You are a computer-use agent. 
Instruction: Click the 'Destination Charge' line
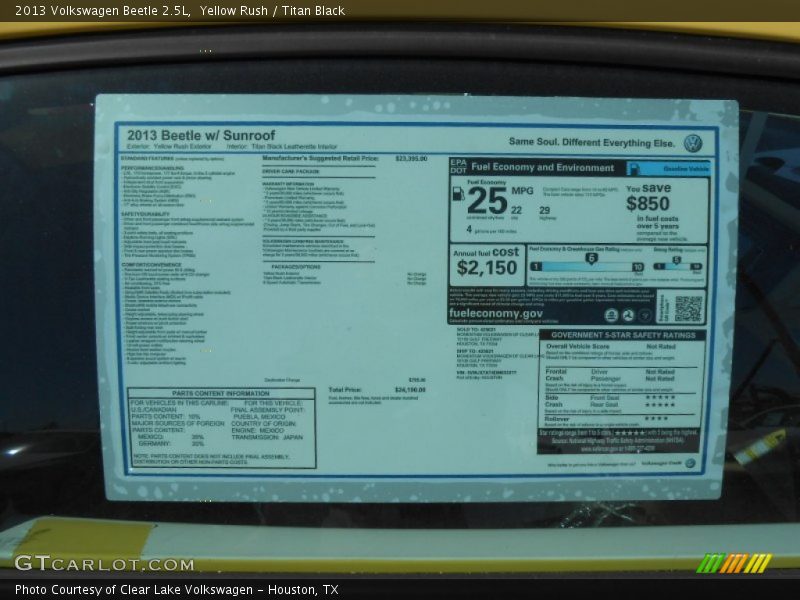point(282,380)
